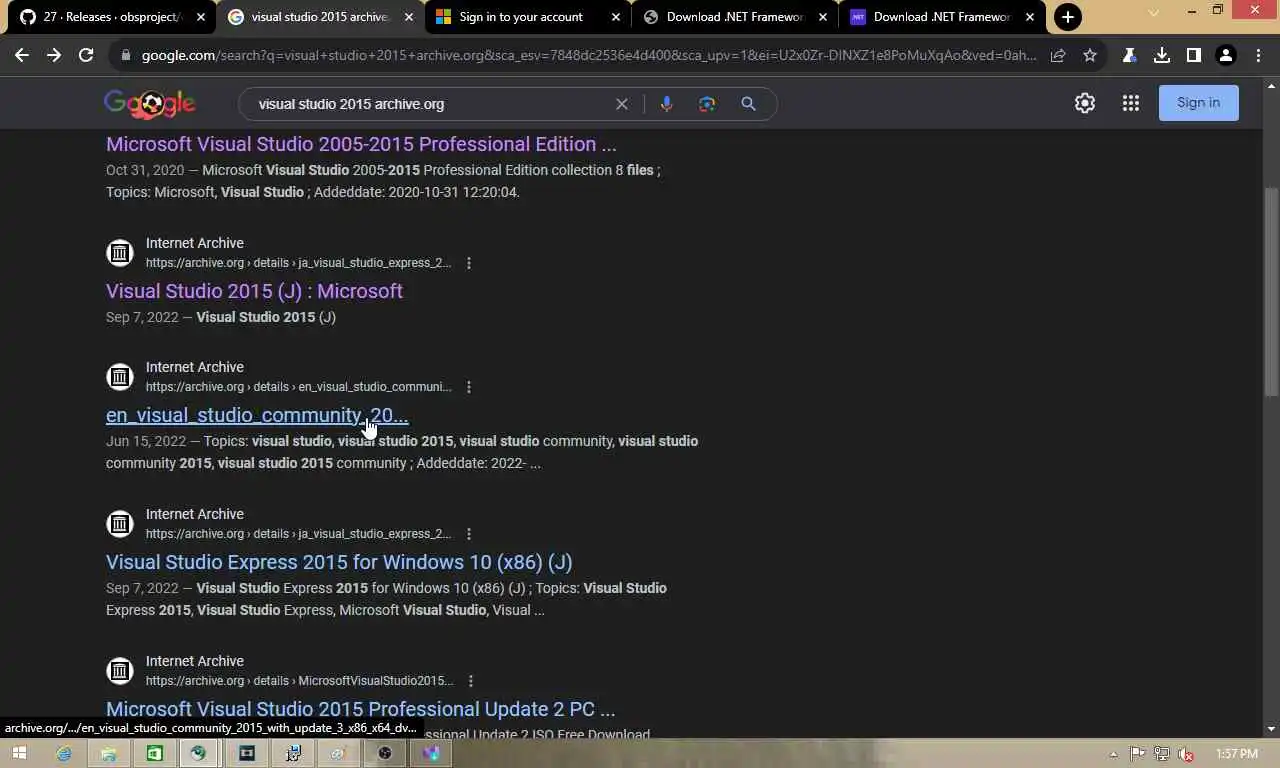Viewport: 1280px width, 768px height.
Task: Search by image with lens icon
Action: (x=707, y=104)
